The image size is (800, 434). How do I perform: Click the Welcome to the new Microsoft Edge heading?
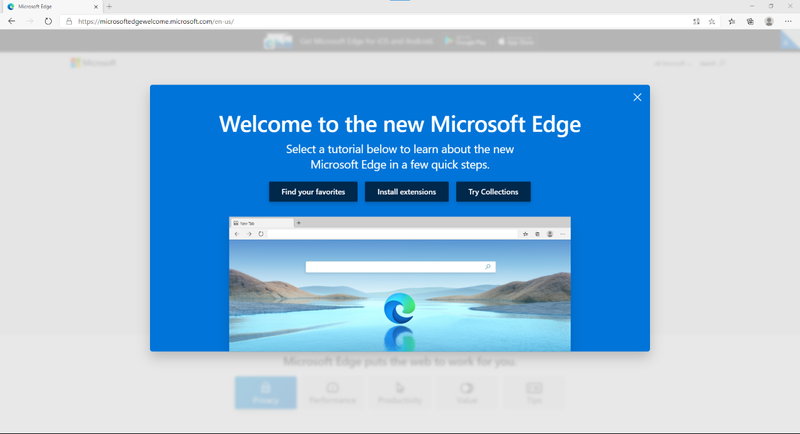tap(400, 124)
